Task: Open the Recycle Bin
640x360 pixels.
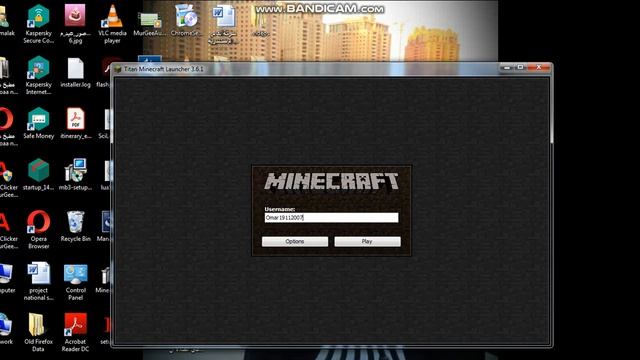Action: click(76, 227)
